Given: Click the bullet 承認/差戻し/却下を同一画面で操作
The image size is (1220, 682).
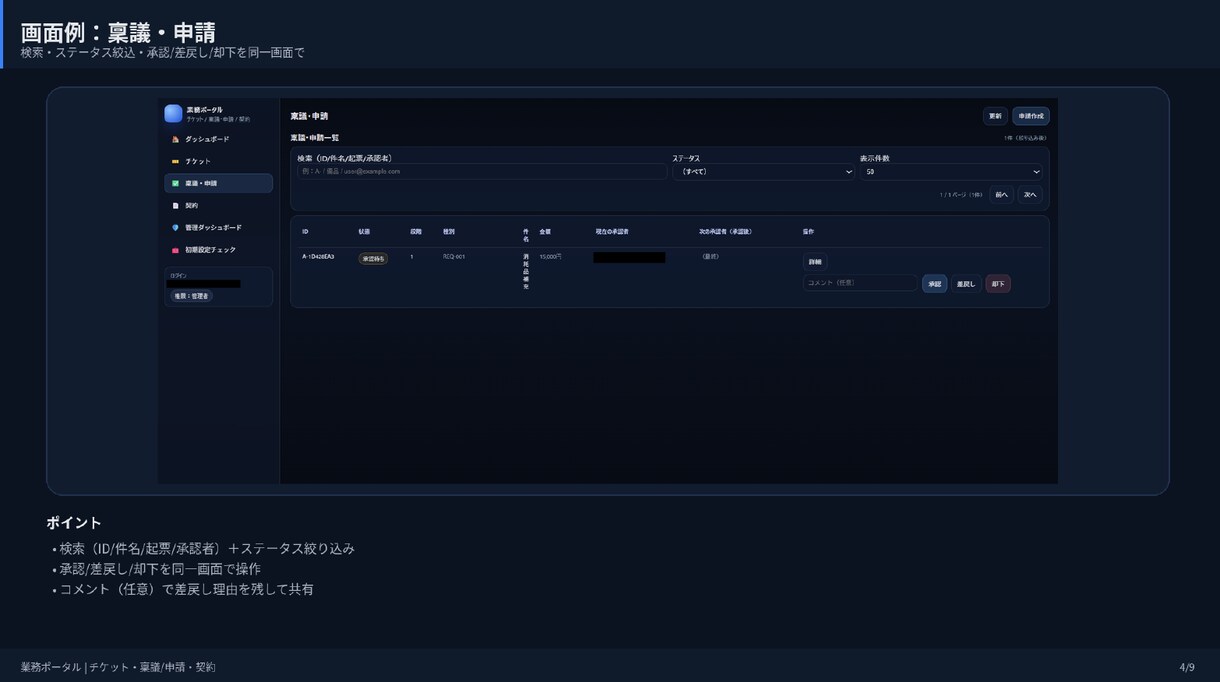Looking at the screenshot, I should click(156, 569).
